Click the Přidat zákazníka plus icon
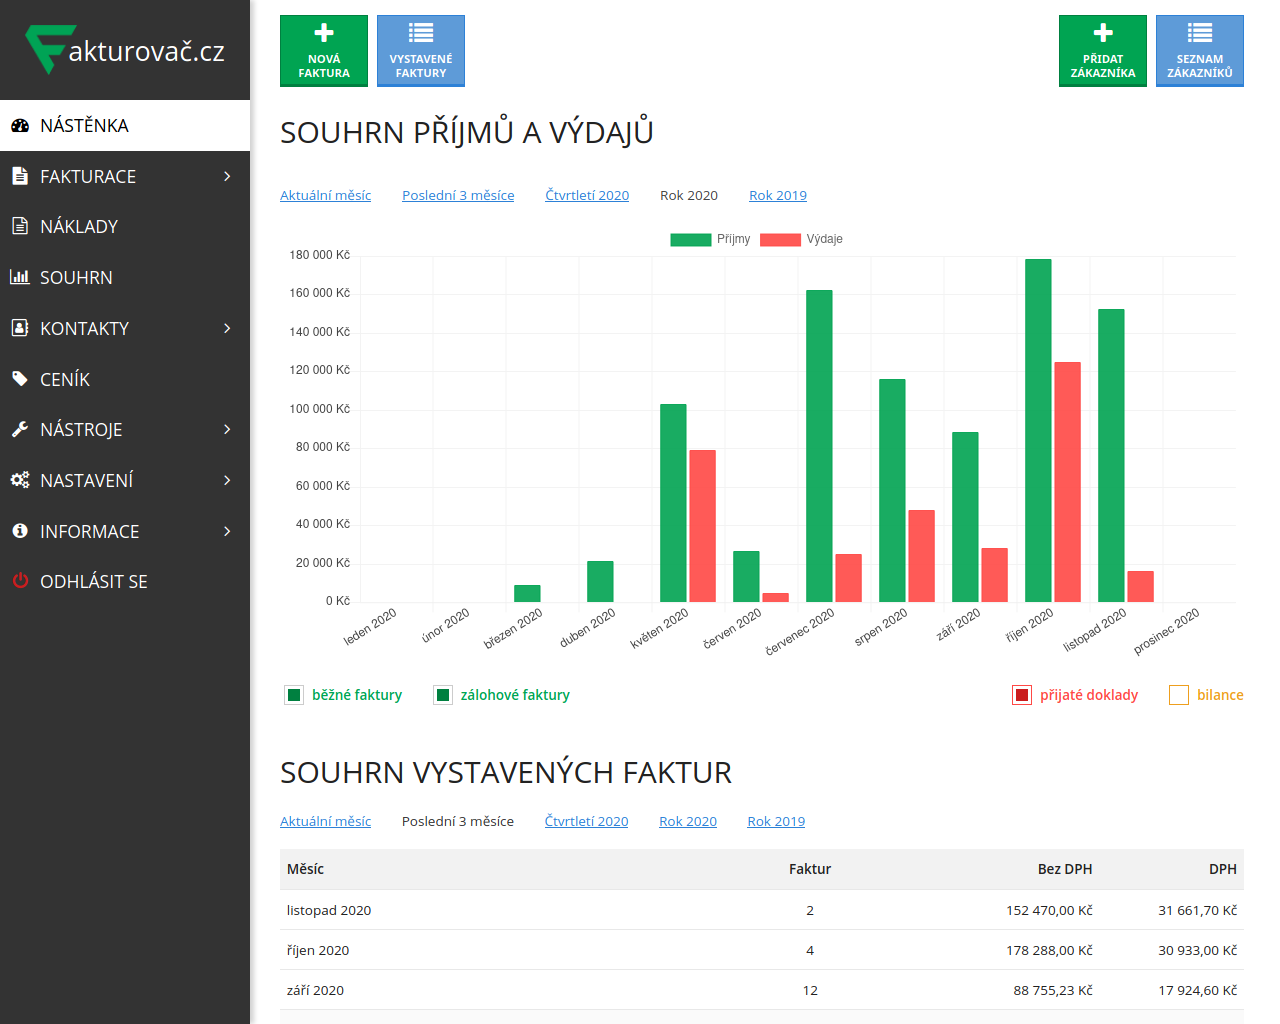1280x1024 pixels. tap(1102, 33)
